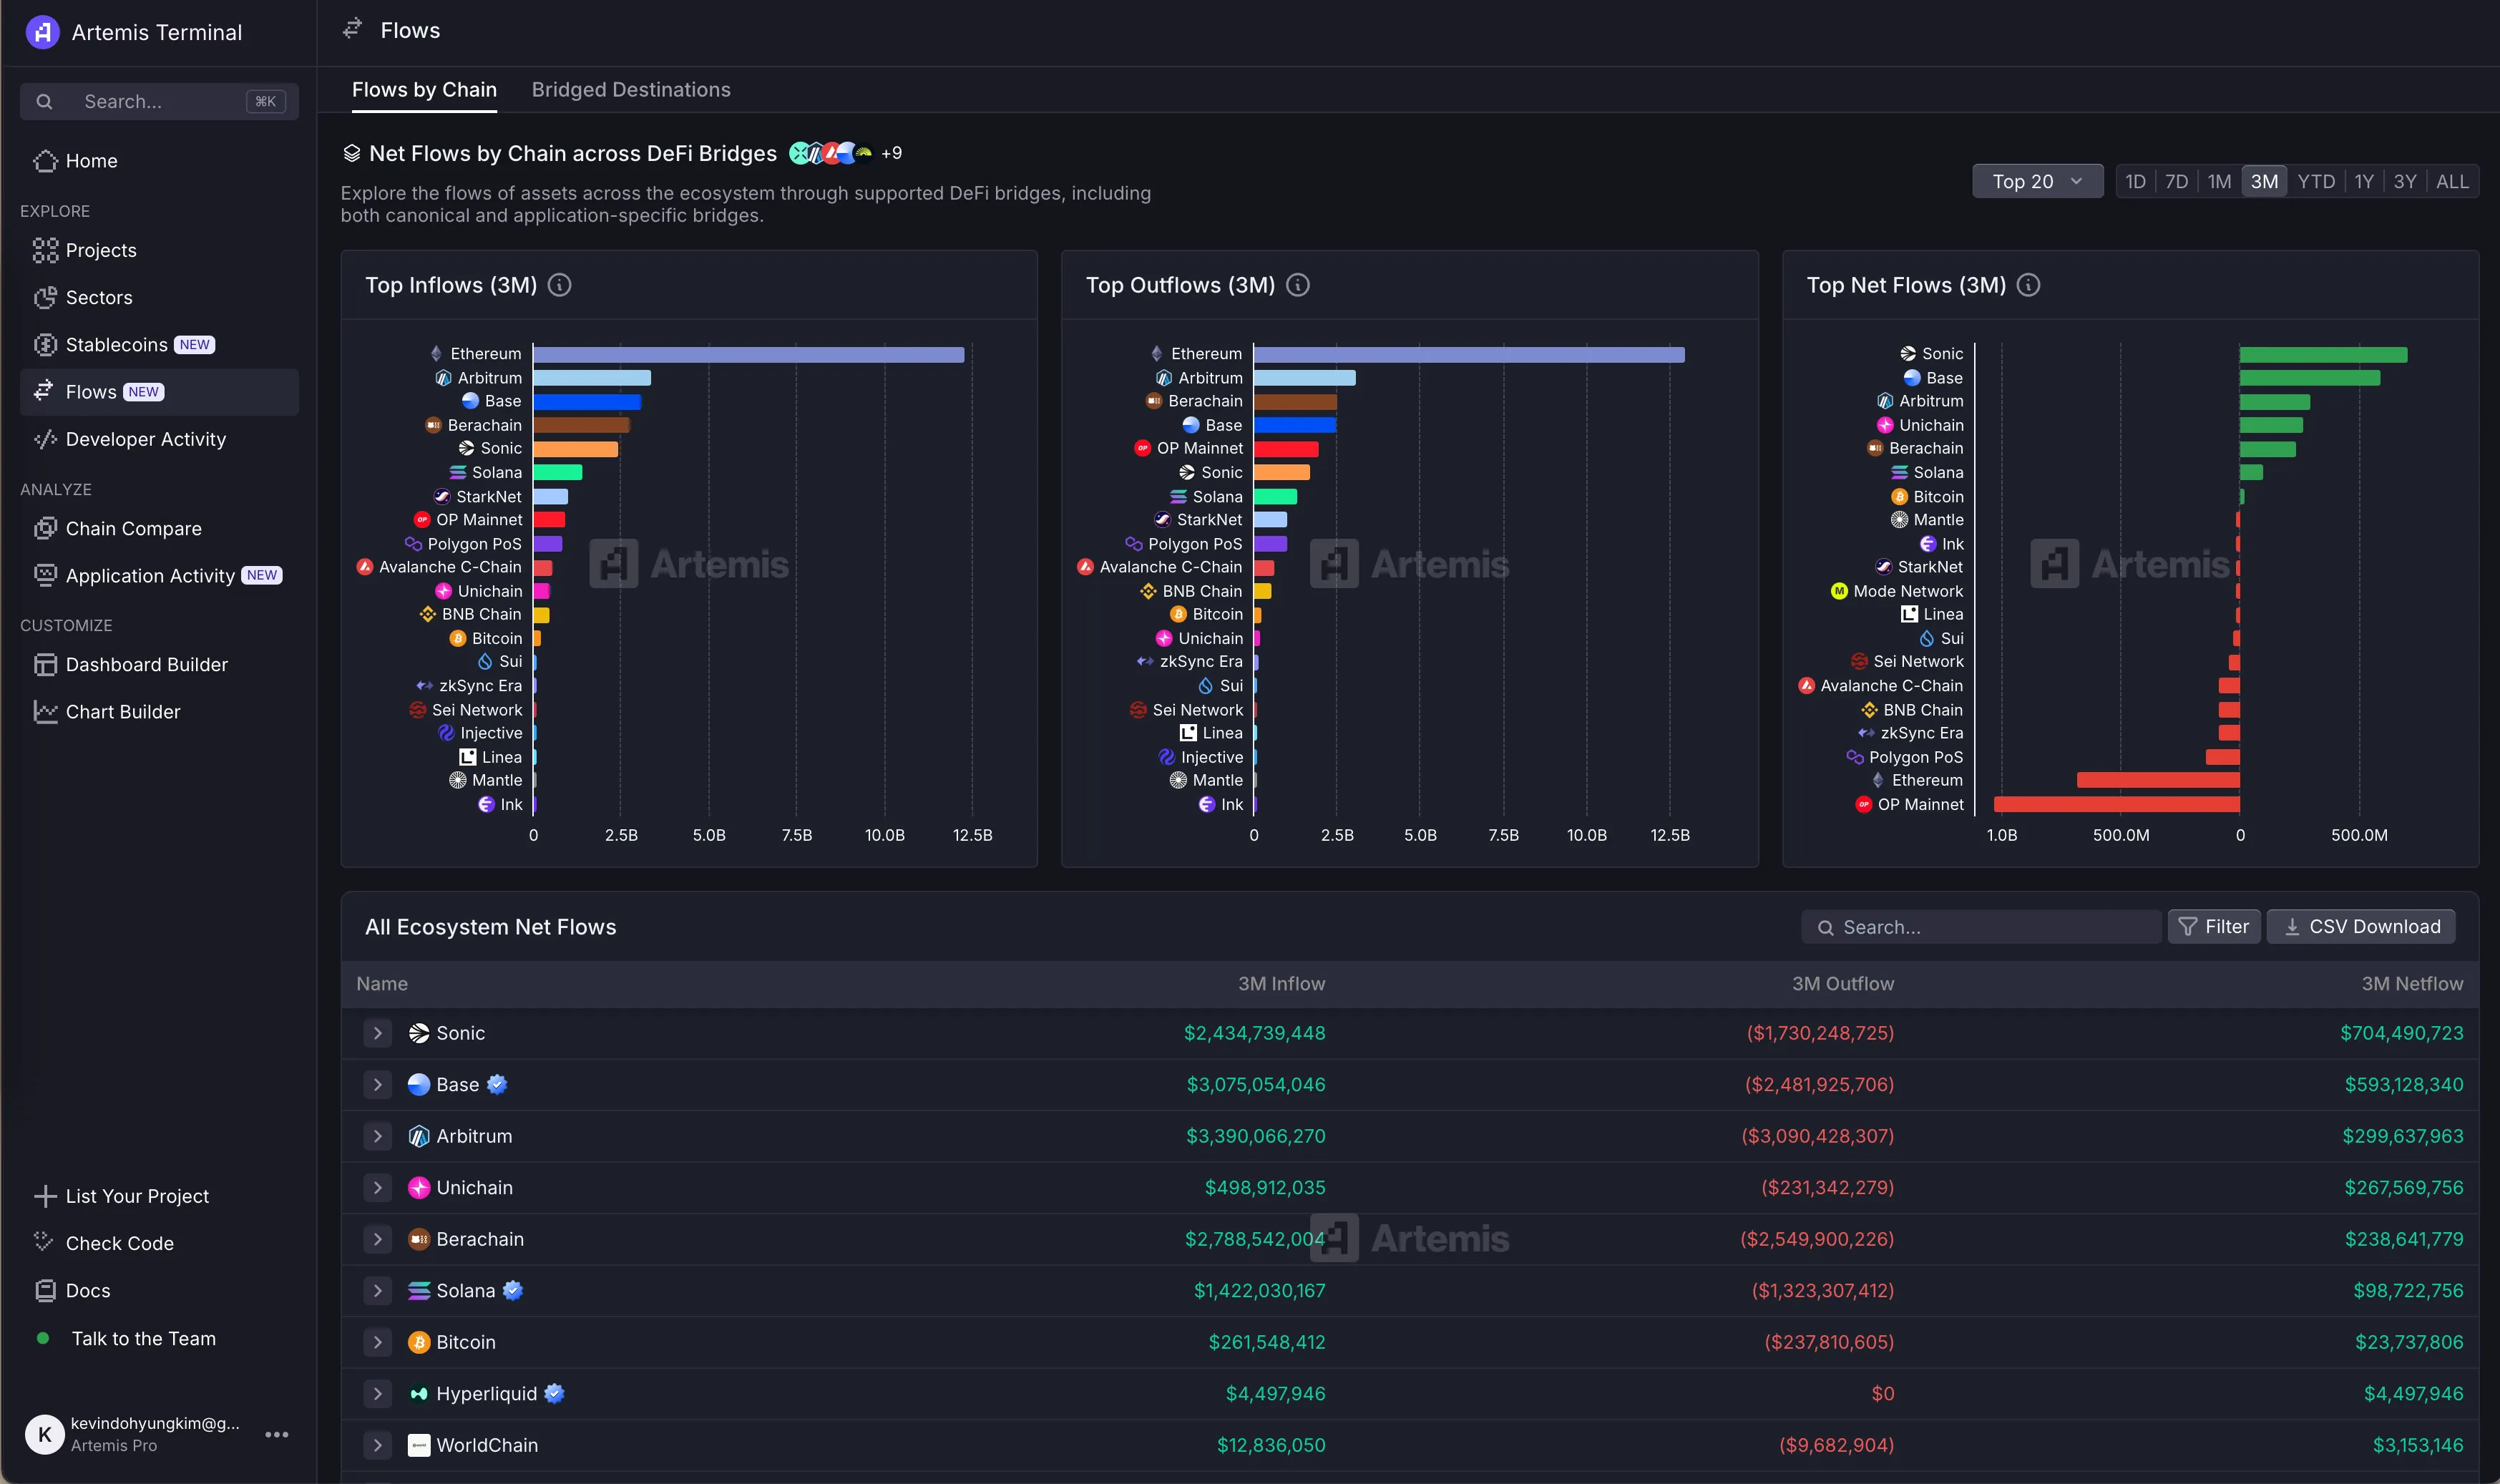This screenshot has width=2500, height=1484.
Task: Open the account options three-dot menu
Action: [x=276, y=1434]
